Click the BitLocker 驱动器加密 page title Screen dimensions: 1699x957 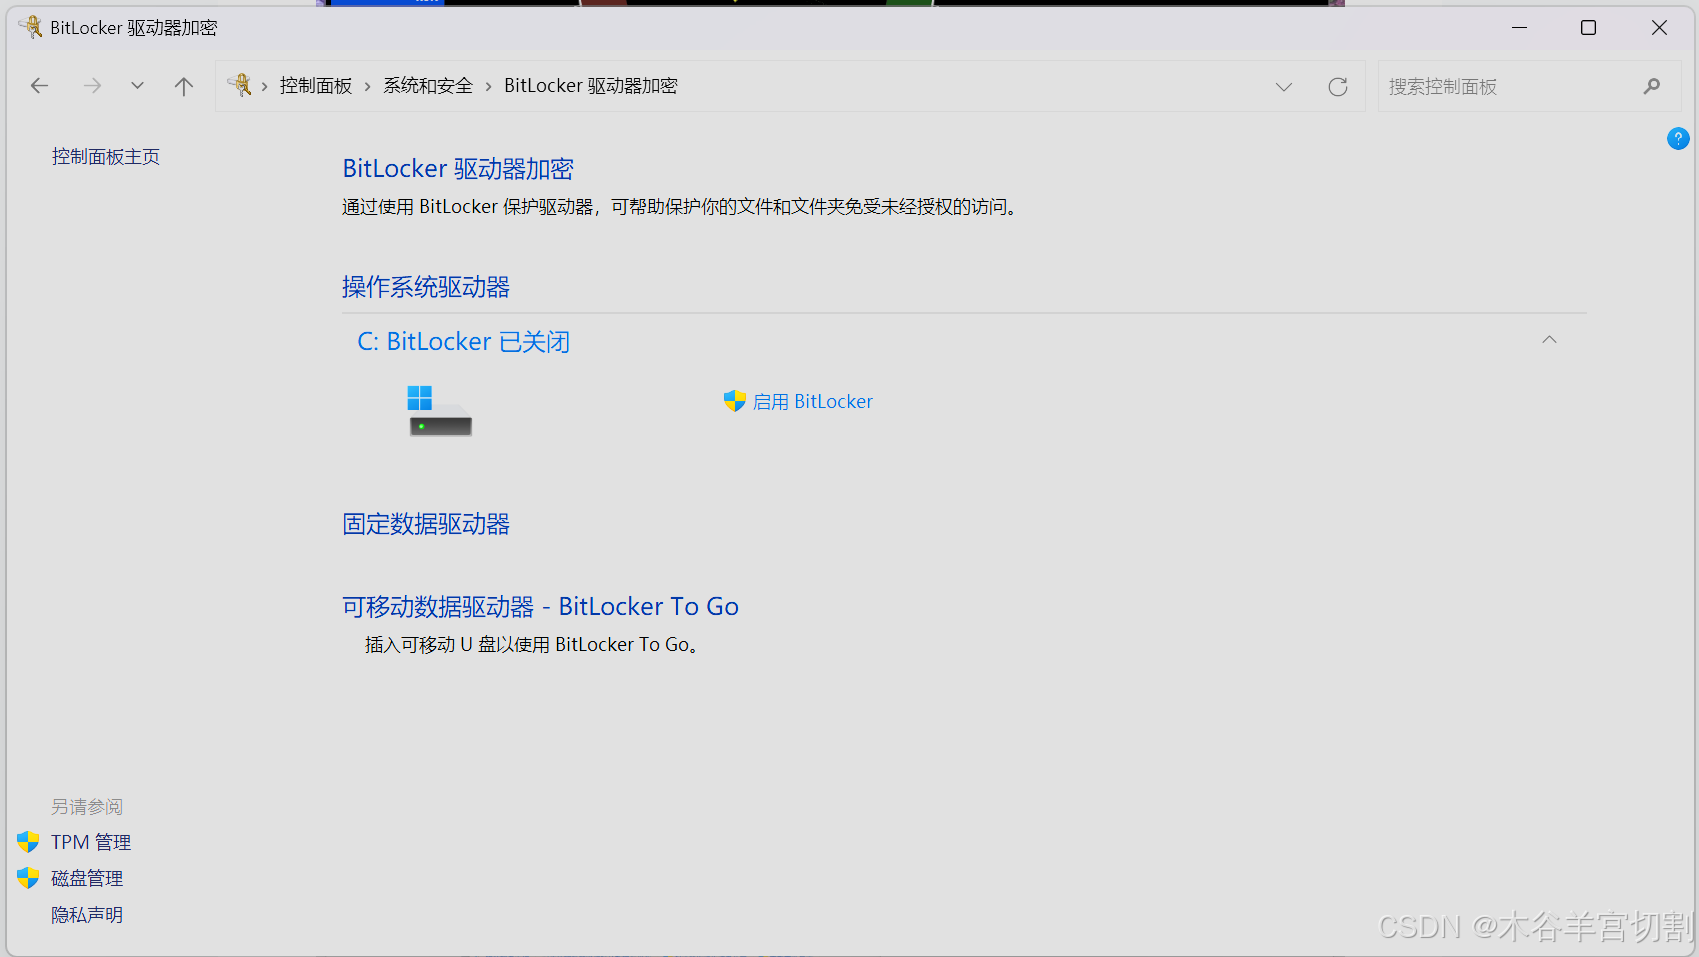[458, 168]
